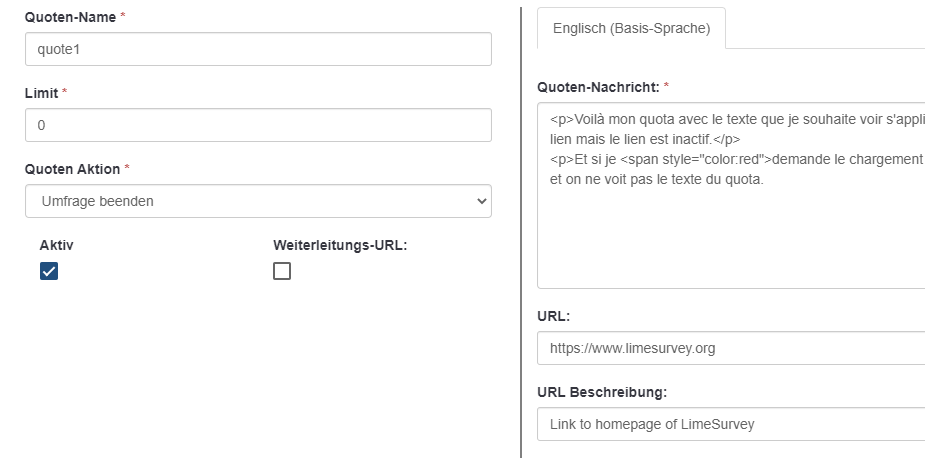Click the Quoten-Name text field
Image resolution: width=925 pixels, height=465 pixels.
tap(258, 49)
